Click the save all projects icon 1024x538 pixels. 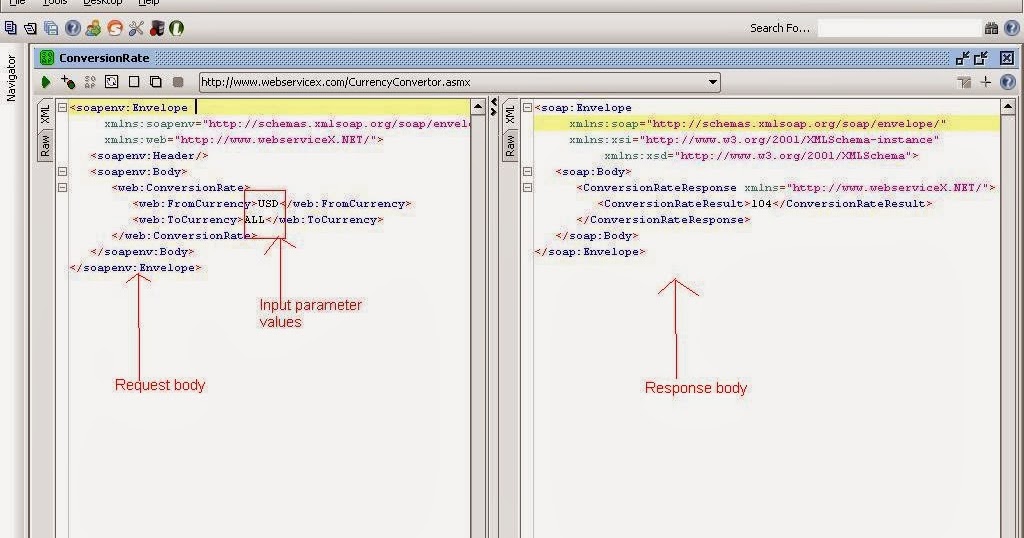click(51, 28)
